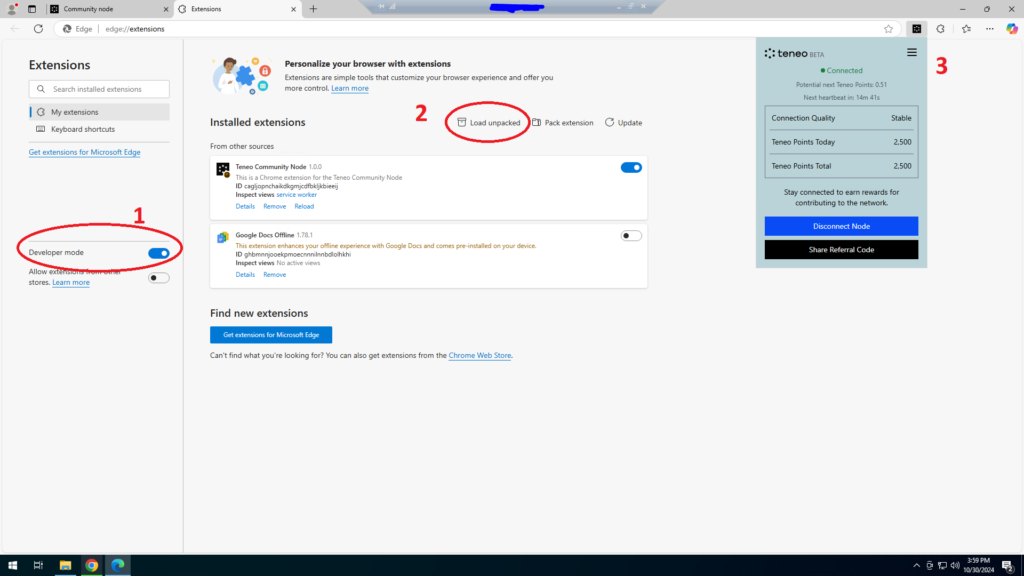This screenshot has width=1024, height=576.
Task: Open the Windows Start menu
Action: point(12,566)
